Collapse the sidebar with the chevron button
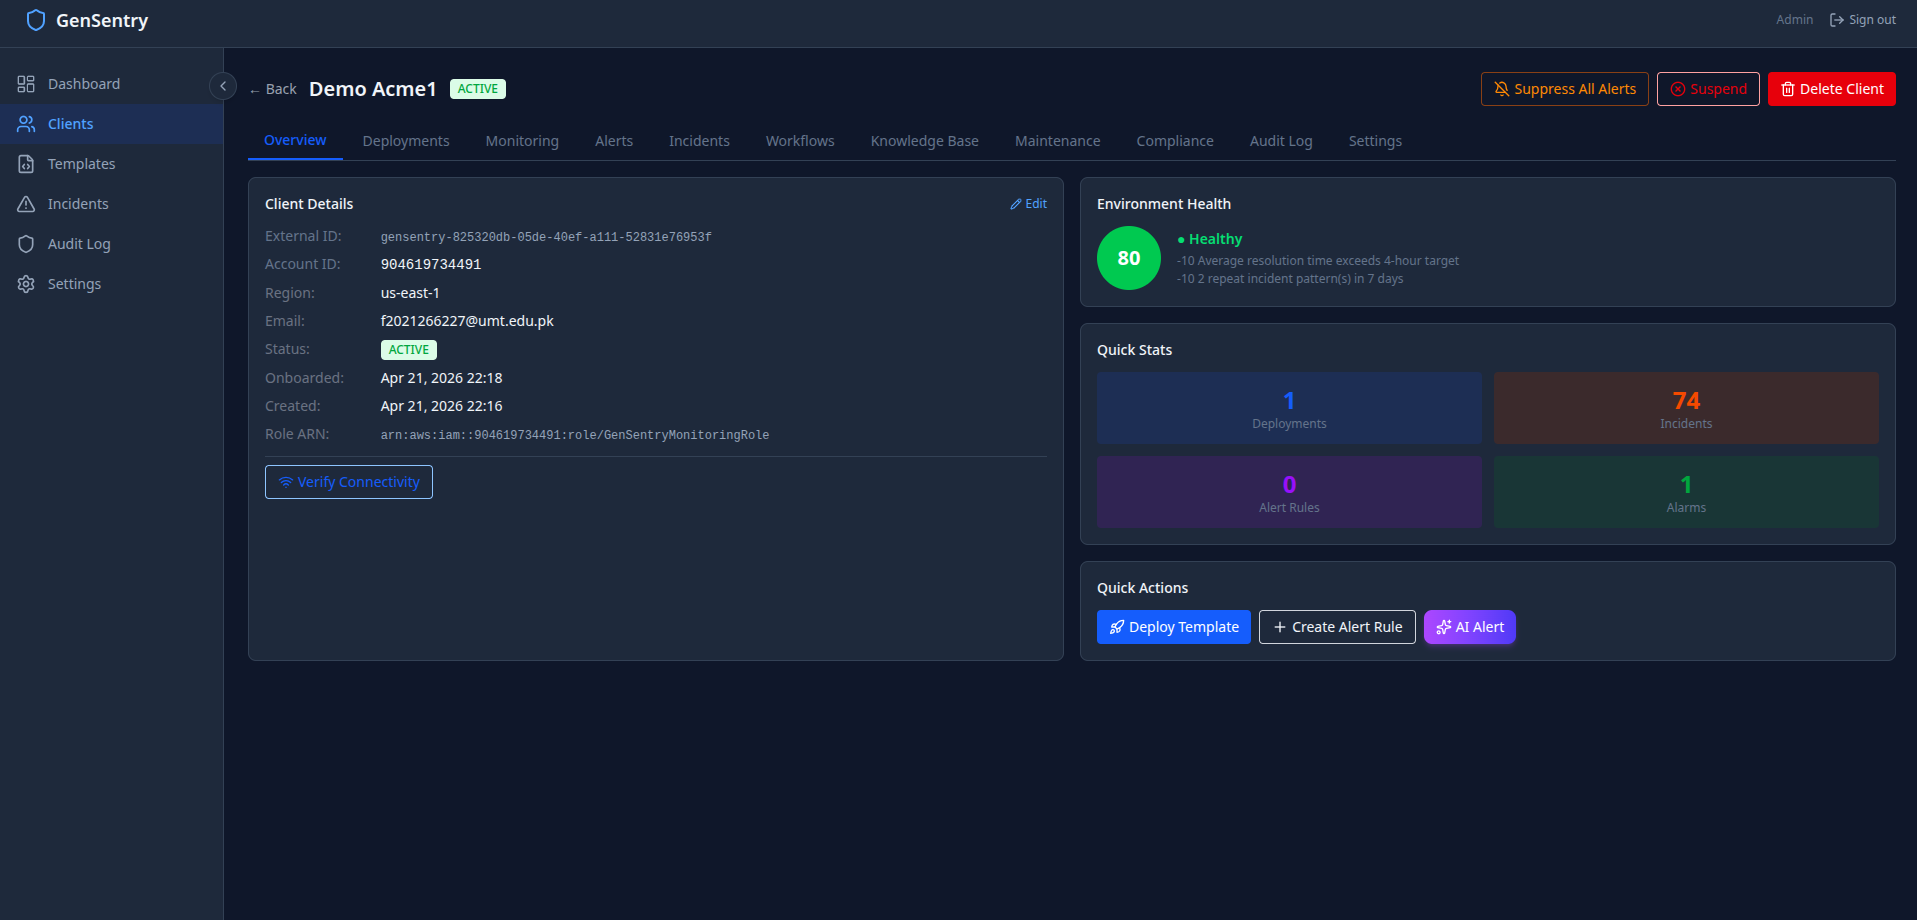 tap(223, 86)
